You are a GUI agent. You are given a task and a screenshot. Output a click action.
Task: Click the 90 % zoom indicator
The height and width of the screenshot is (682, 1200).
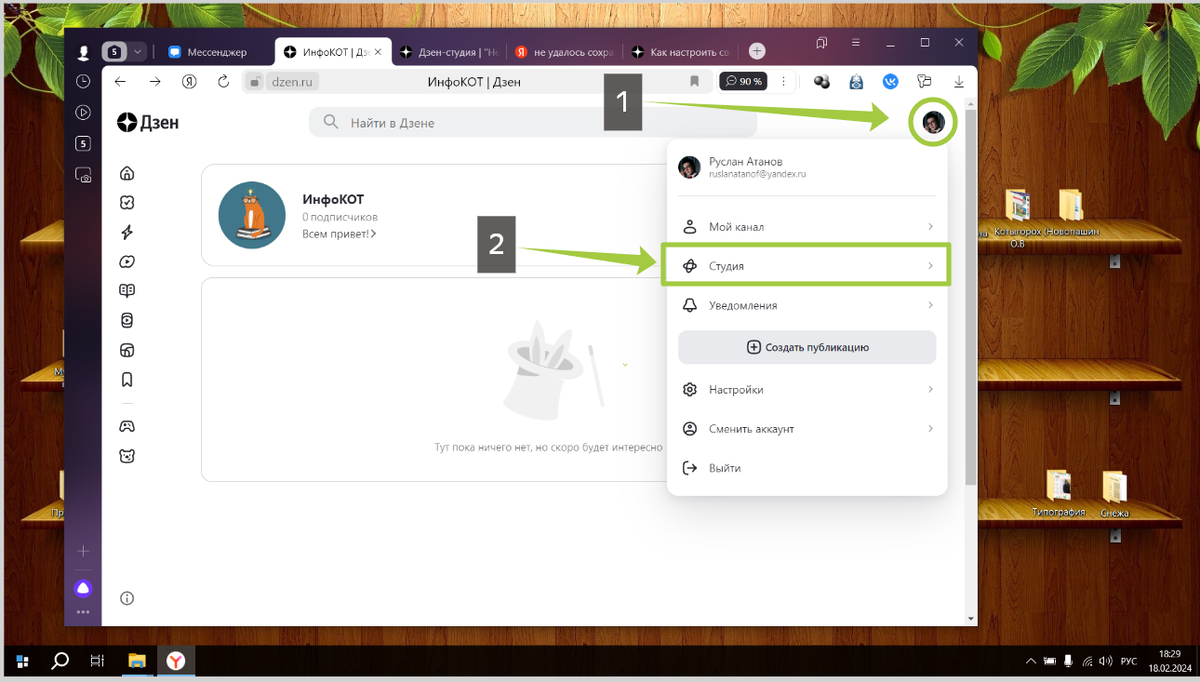point(745,81)
